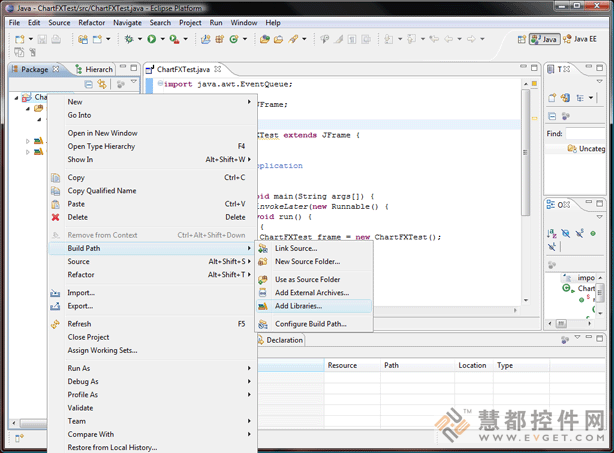Click the Open Type icon in toolbar

(x=265, y=39)
